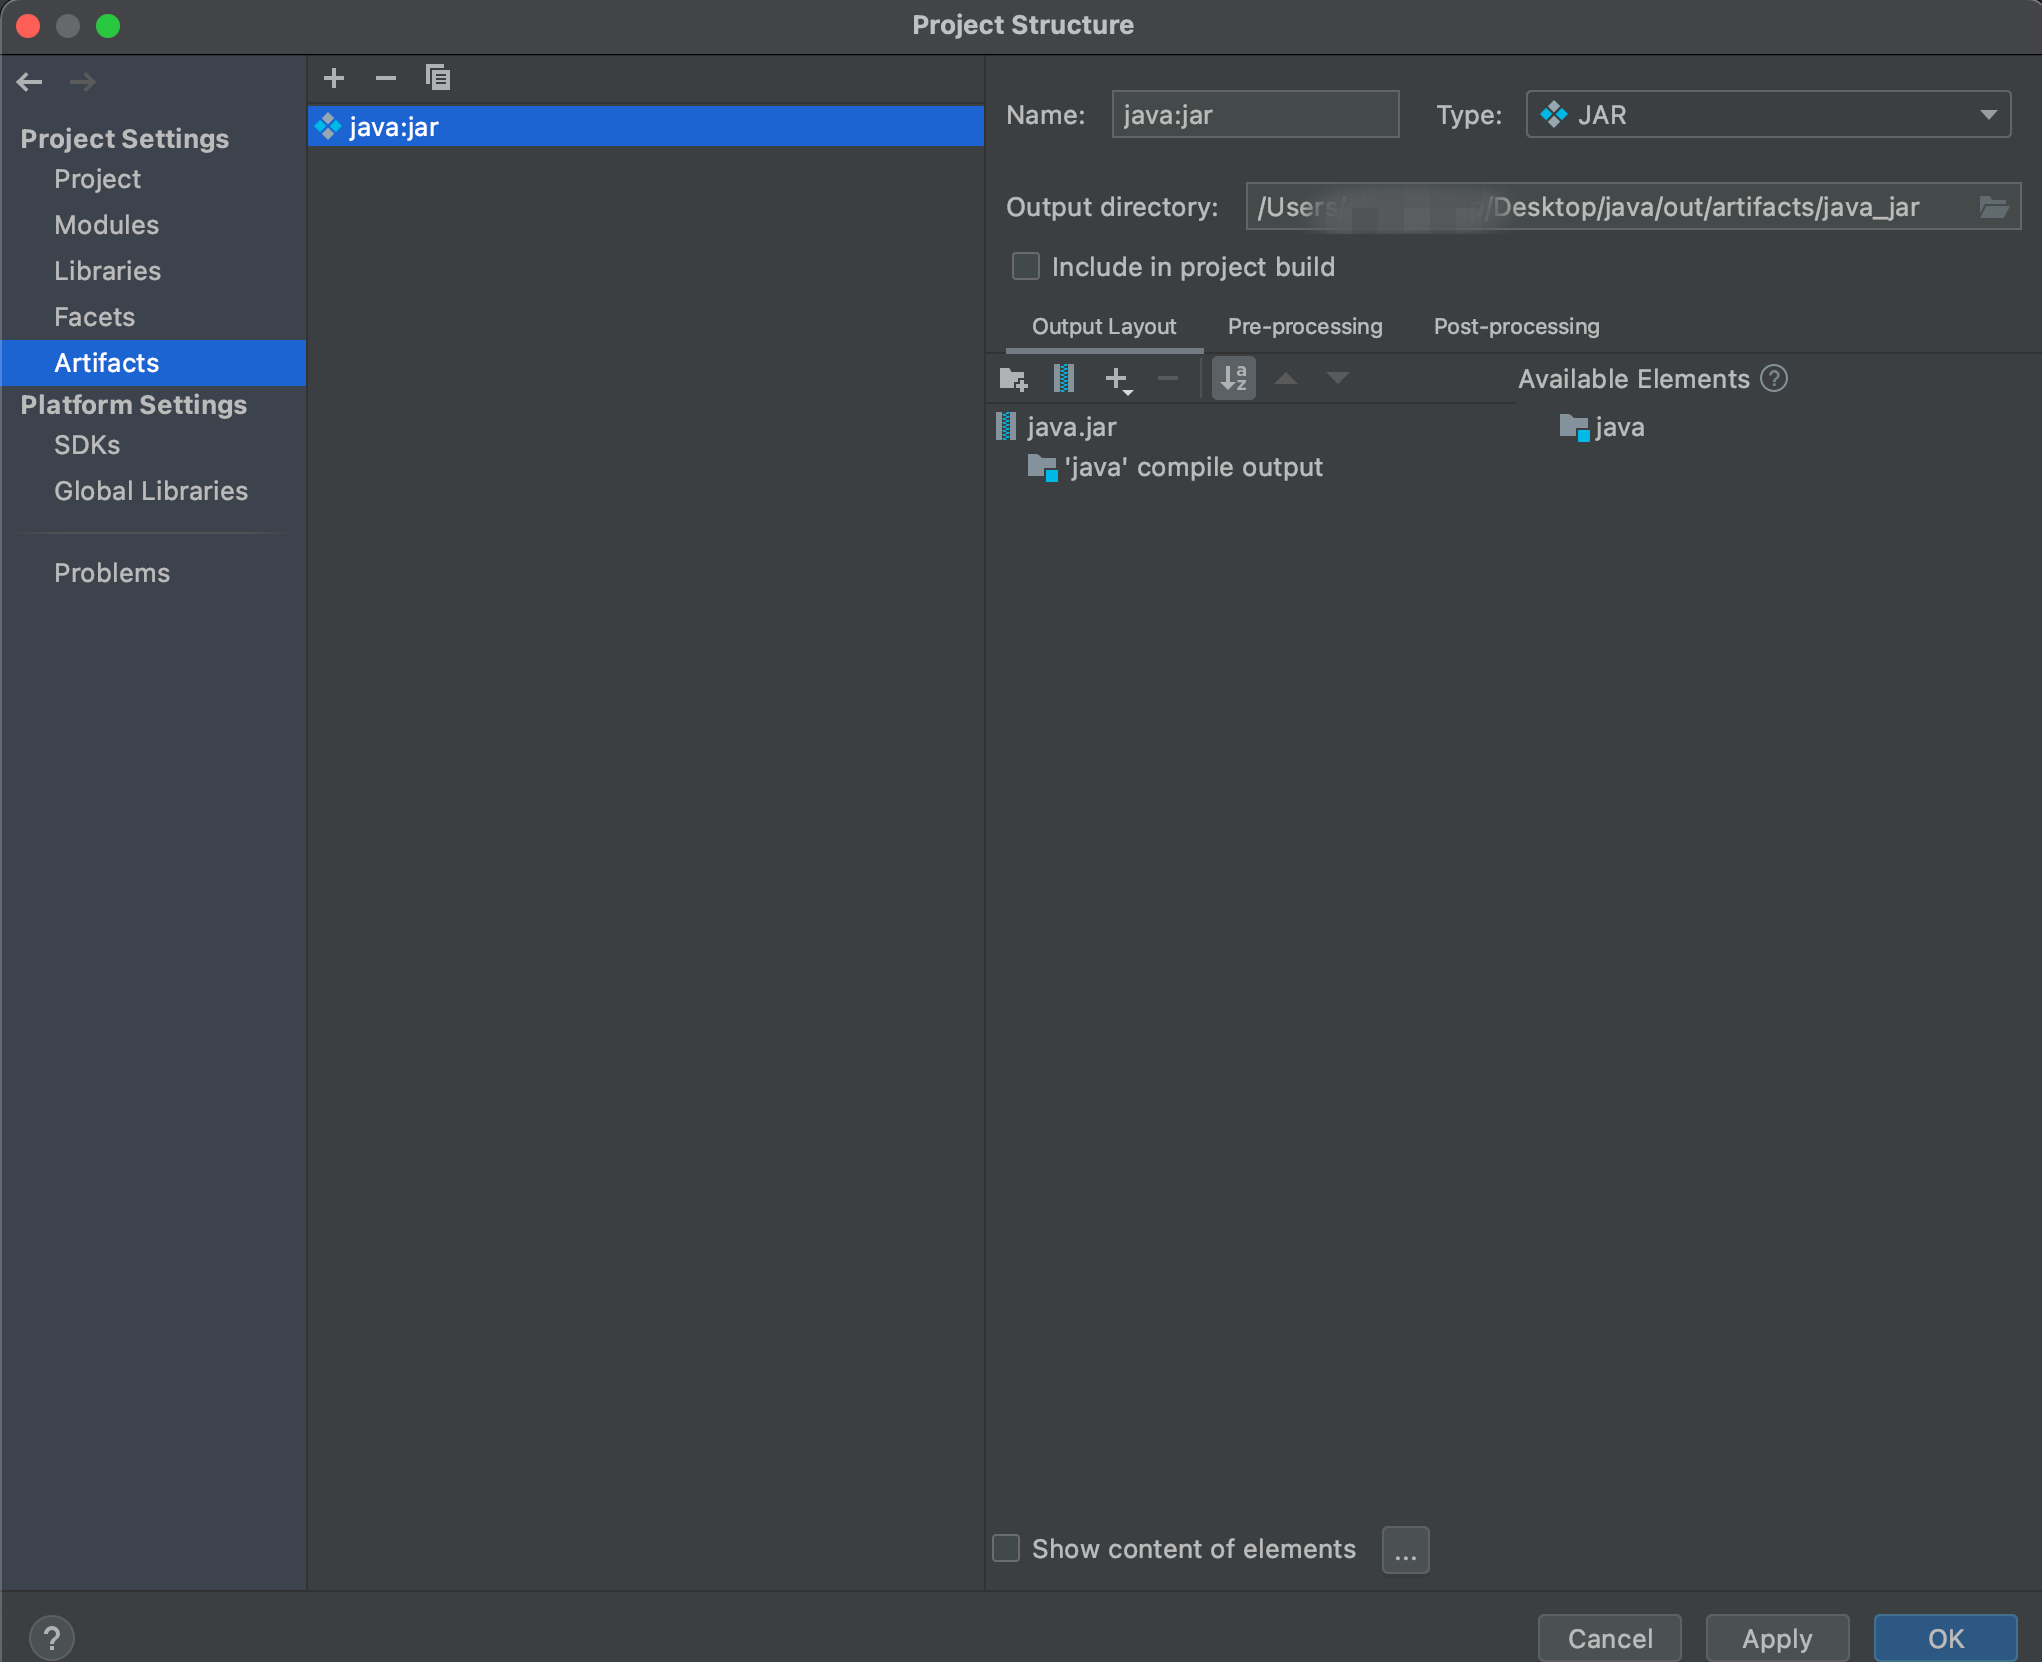Open the artifact Type dropdown

click(x=1767, y=115)
